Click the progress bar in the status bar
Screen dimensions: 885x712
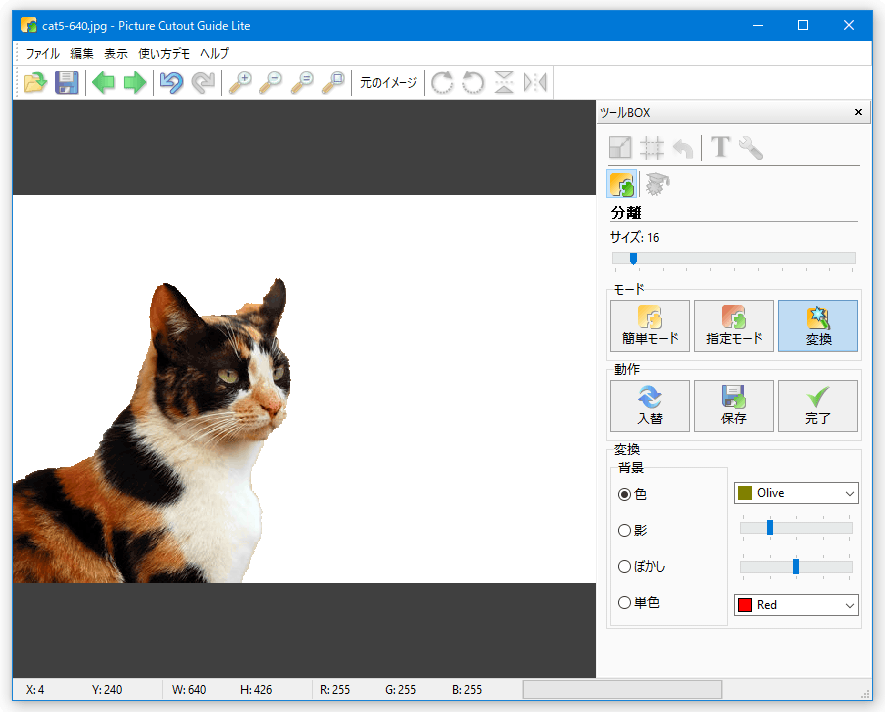[x=622, y=689]
